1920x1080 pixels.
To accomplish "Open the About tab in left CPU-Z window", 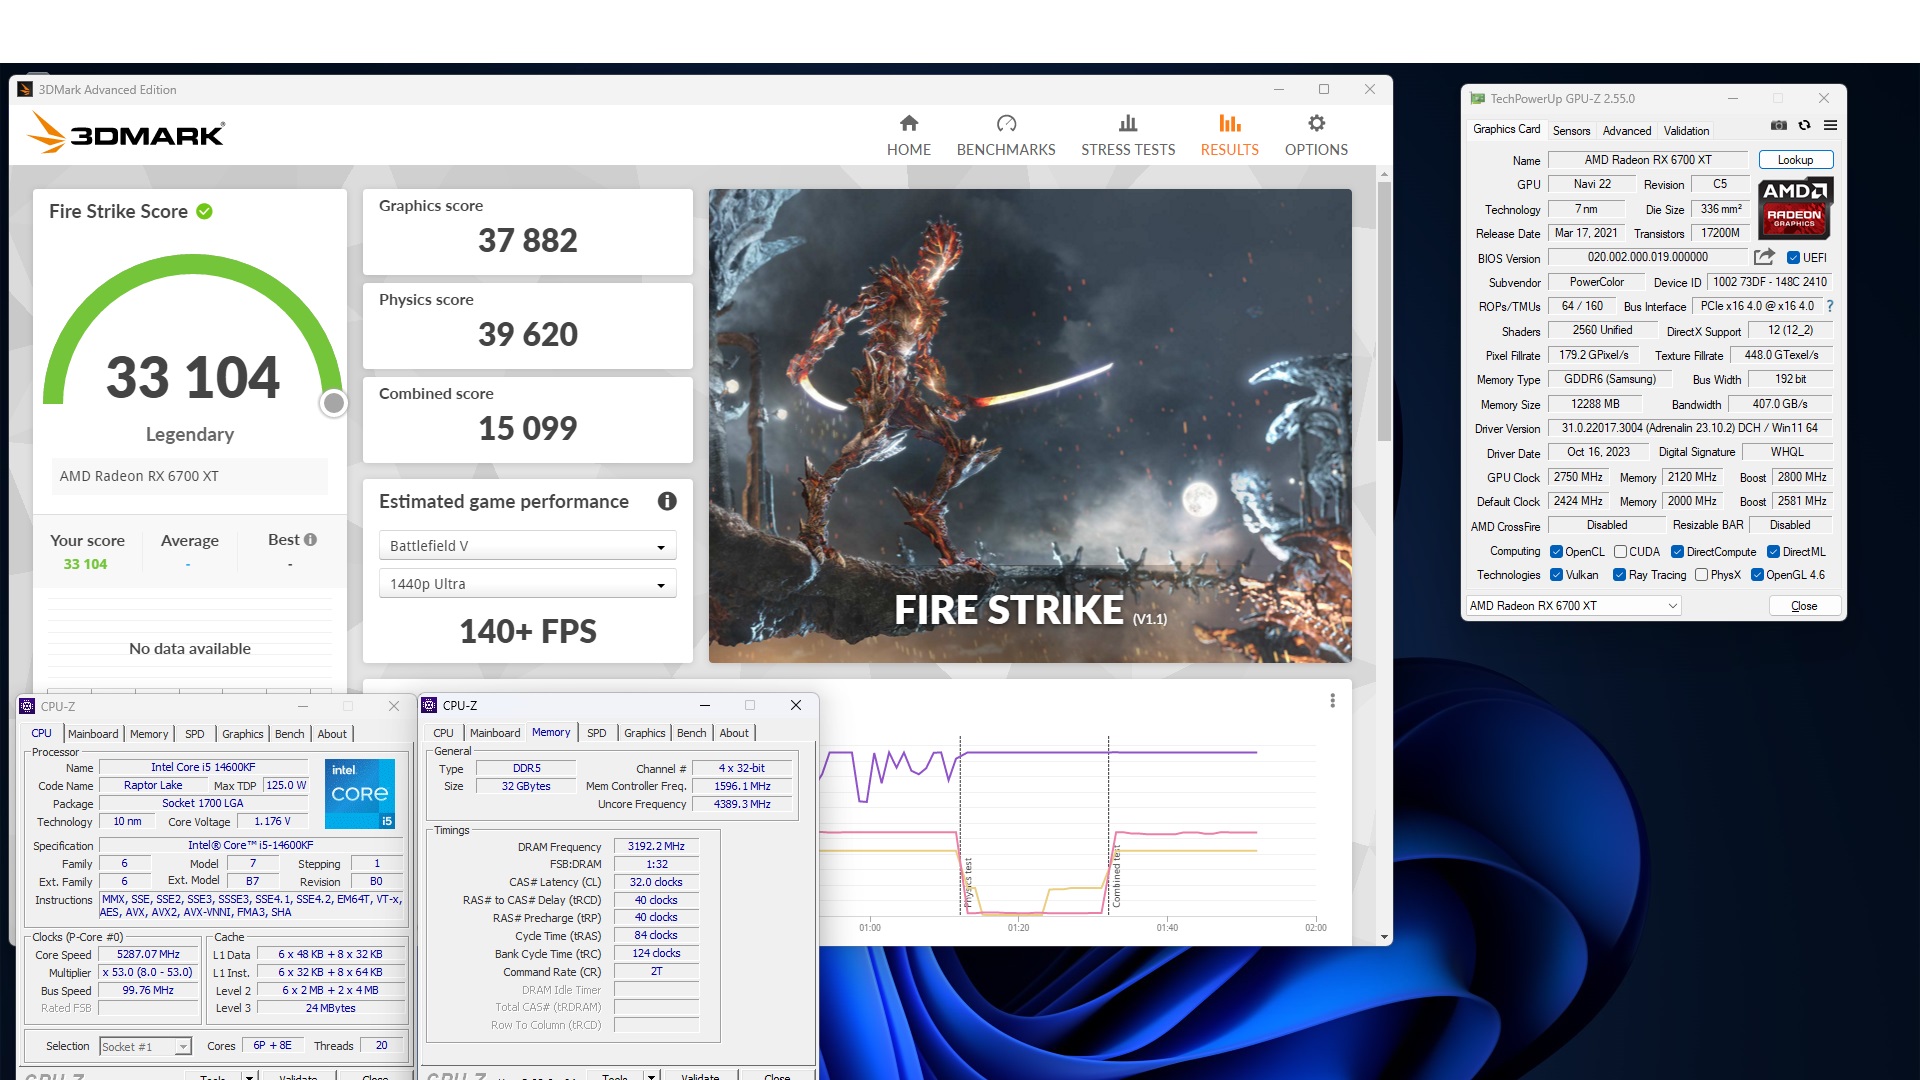I will click(332, 734).
